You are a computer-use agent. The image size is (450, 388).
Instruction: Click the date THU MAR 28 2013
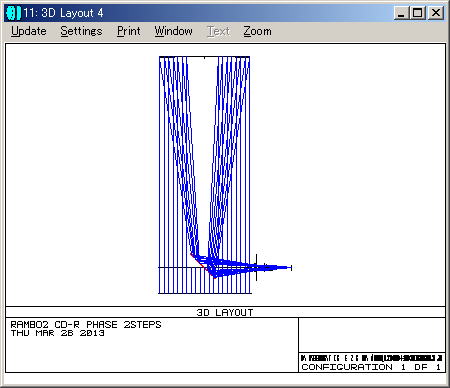(57, 333)
